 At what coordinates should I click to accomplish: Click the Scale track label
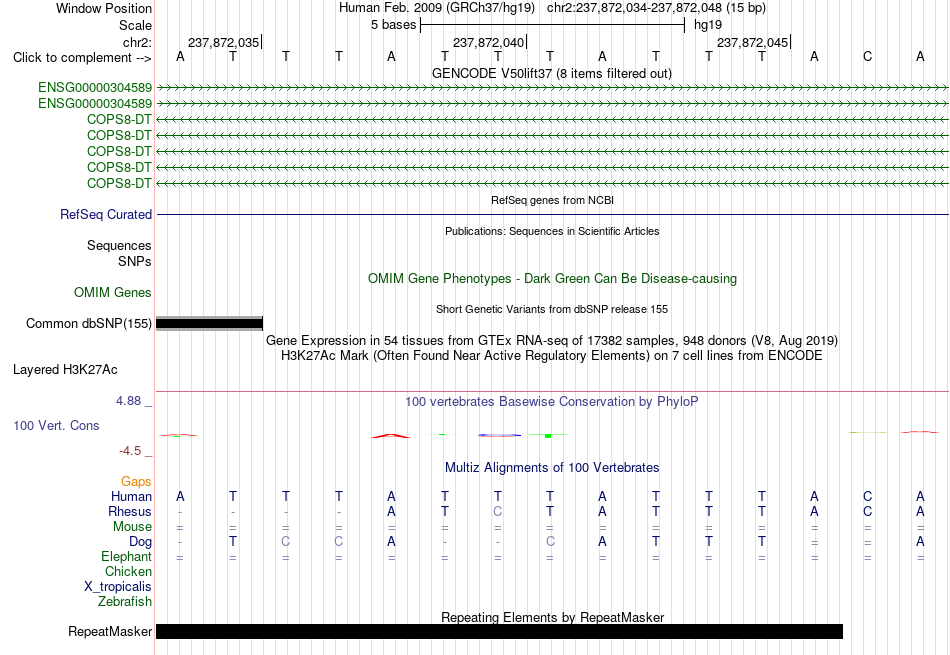point(135,25)
